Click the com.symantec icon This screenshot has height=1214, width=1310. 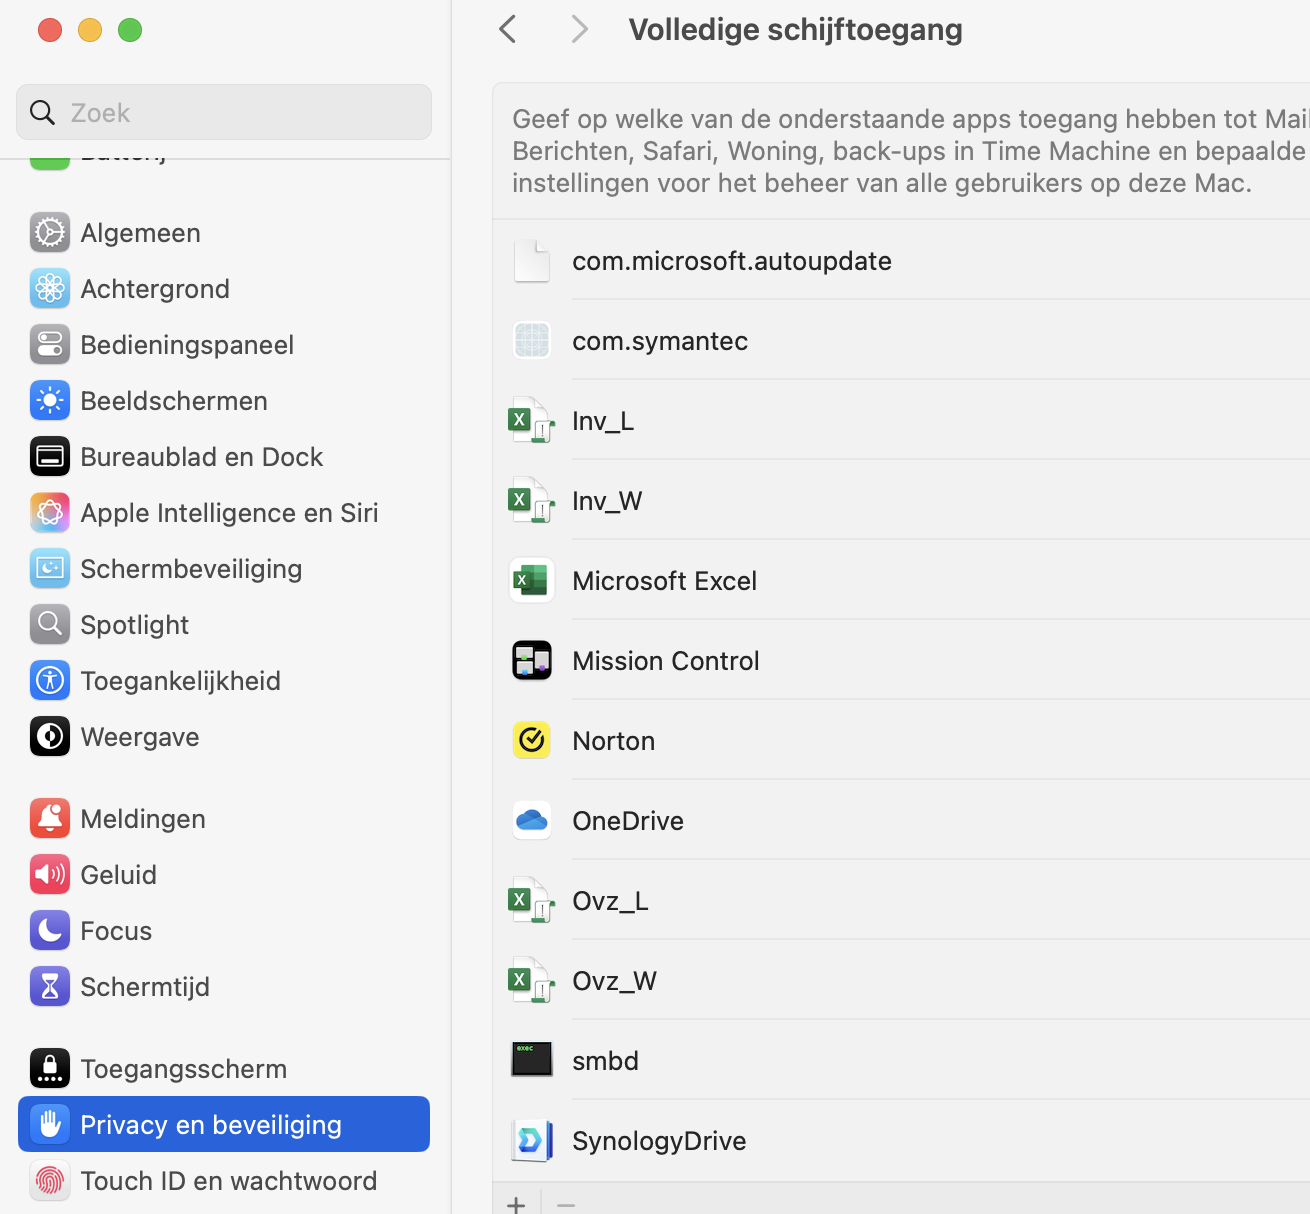pos(532,340)
